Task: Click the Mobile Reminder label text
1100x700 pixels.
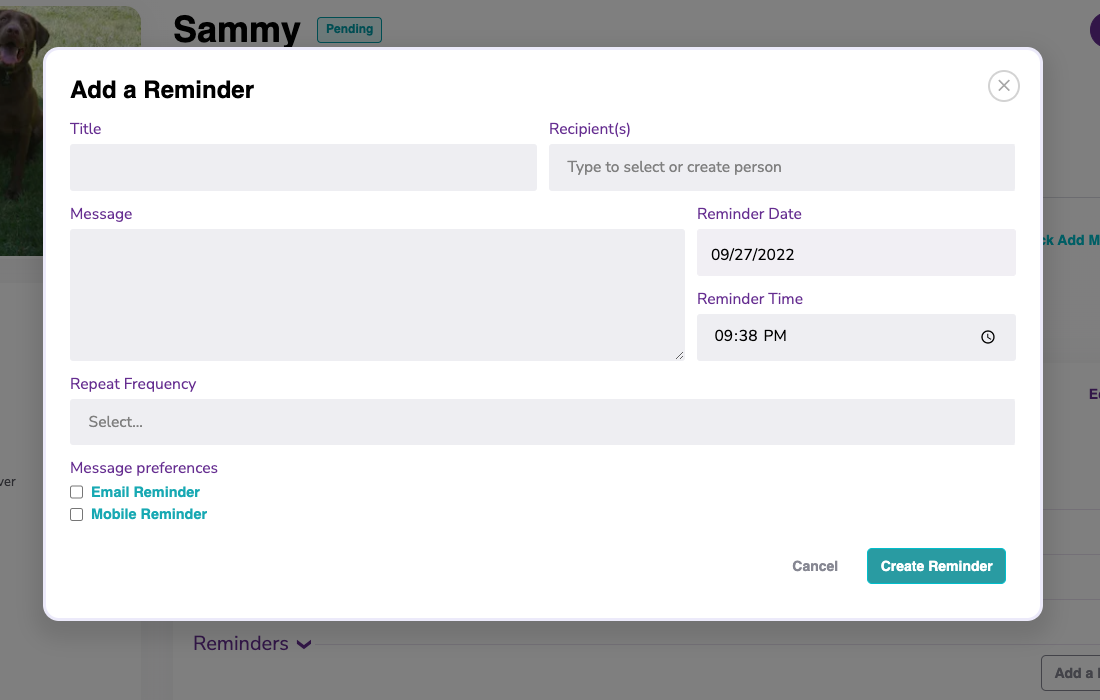Action: pos(149,514)
